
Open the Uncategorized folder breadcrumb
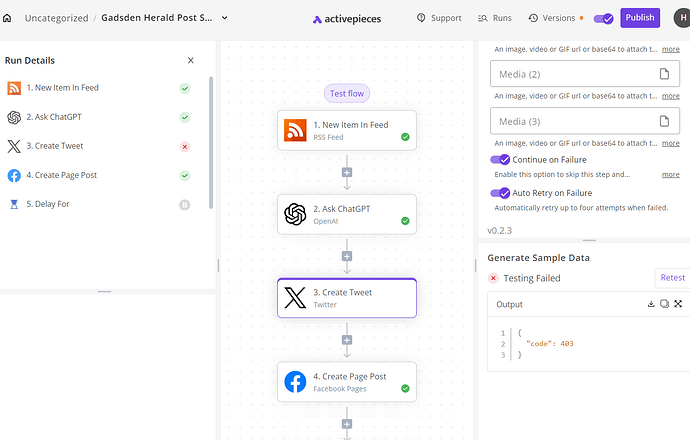coord(56,18)
